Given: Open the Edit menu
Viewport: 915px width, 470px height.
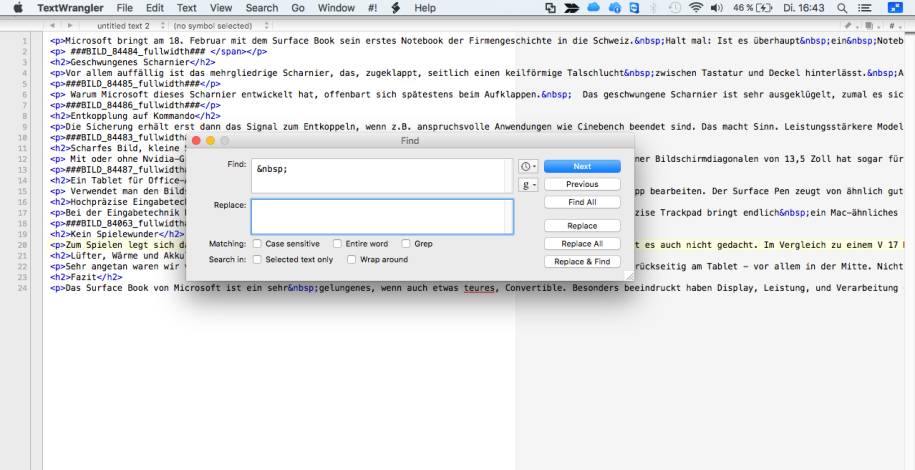Looking at the screenshot, I should [x=155, y=8].
